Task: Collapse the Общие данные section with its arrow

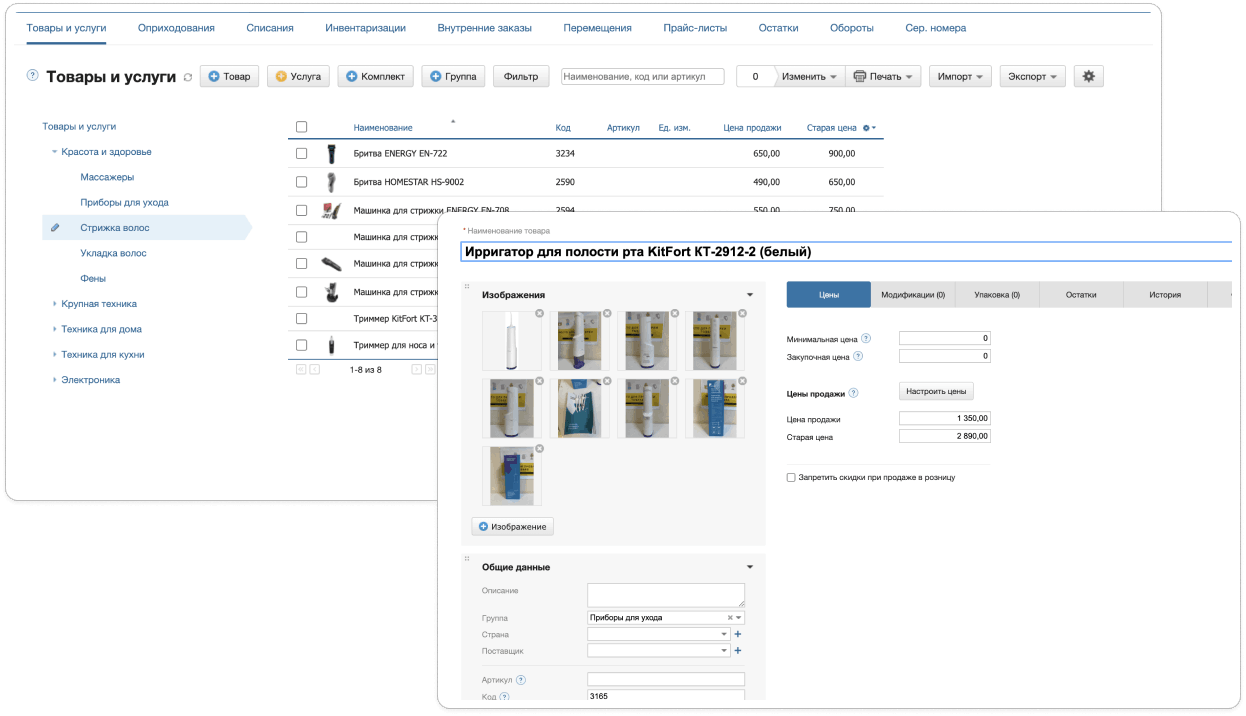Action: [x=750, y=567]
